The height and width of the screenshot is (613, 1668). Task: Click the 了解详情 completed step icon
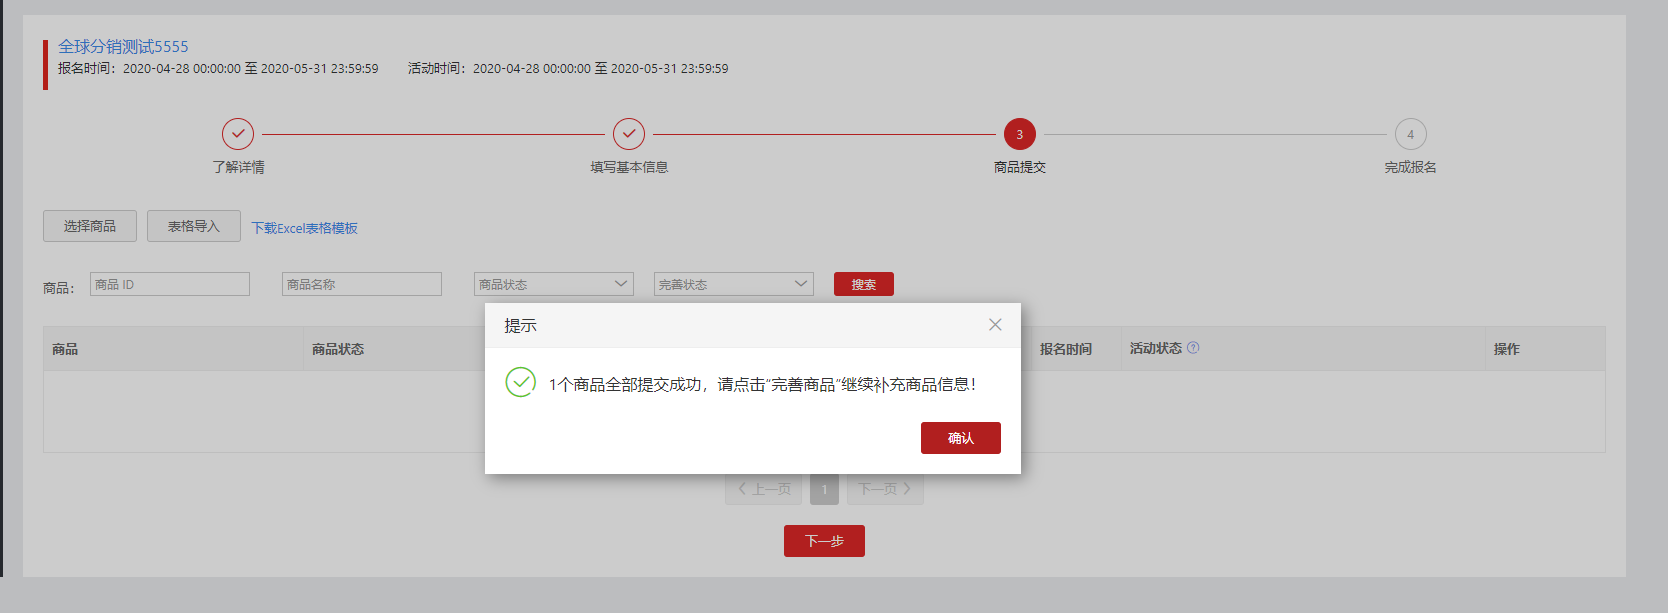point(238,134)
